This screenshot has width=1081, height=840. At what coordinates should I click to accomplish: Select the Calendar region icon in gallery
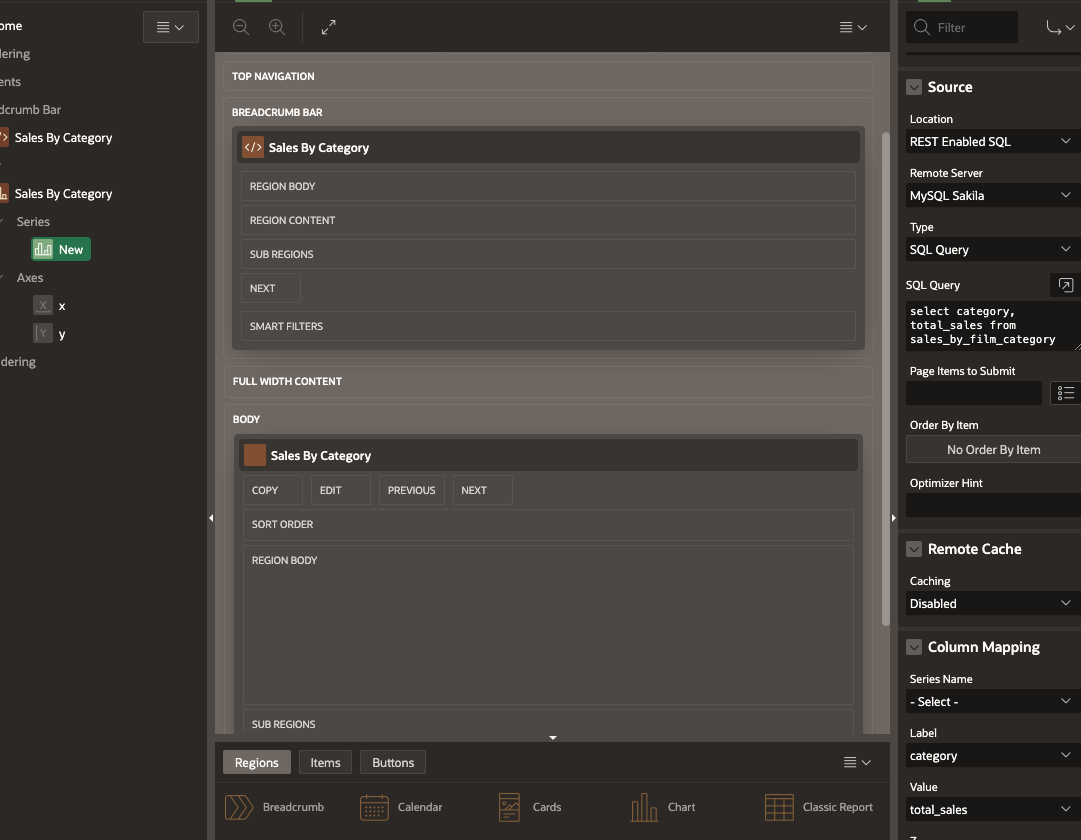[x=374, y=807]
